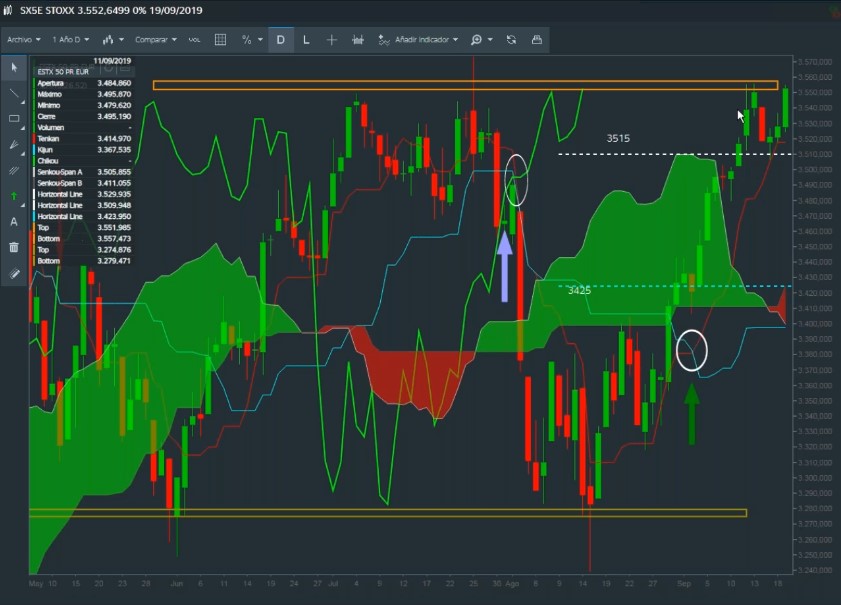Select the green arrow marker tool

coord(14,196)
